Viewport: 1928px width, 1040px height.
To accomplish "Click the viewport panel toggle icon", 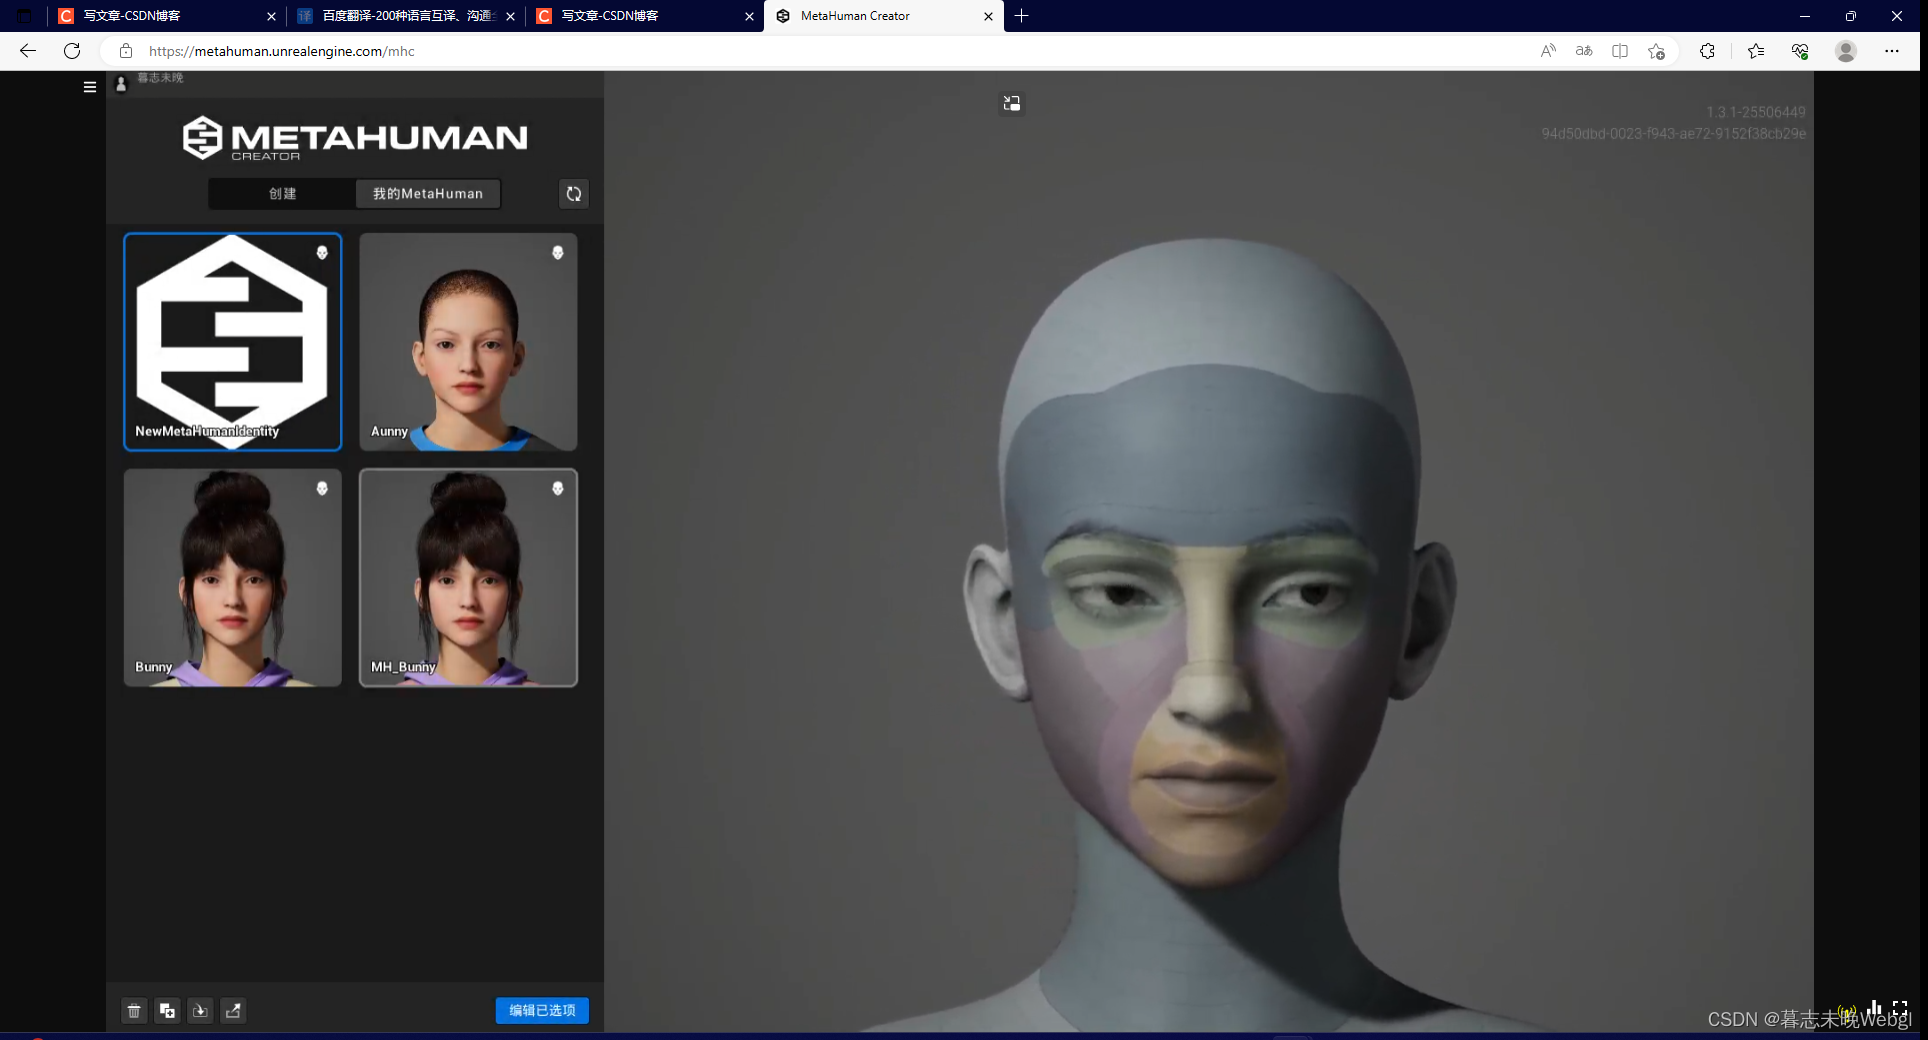I will coord(1012,103).
